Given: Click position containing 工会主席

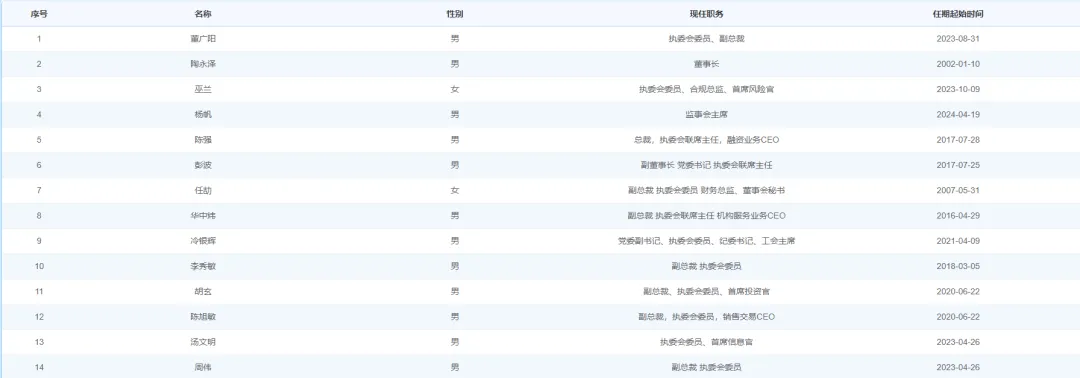Looking at the screenshot, I should 707,241.
